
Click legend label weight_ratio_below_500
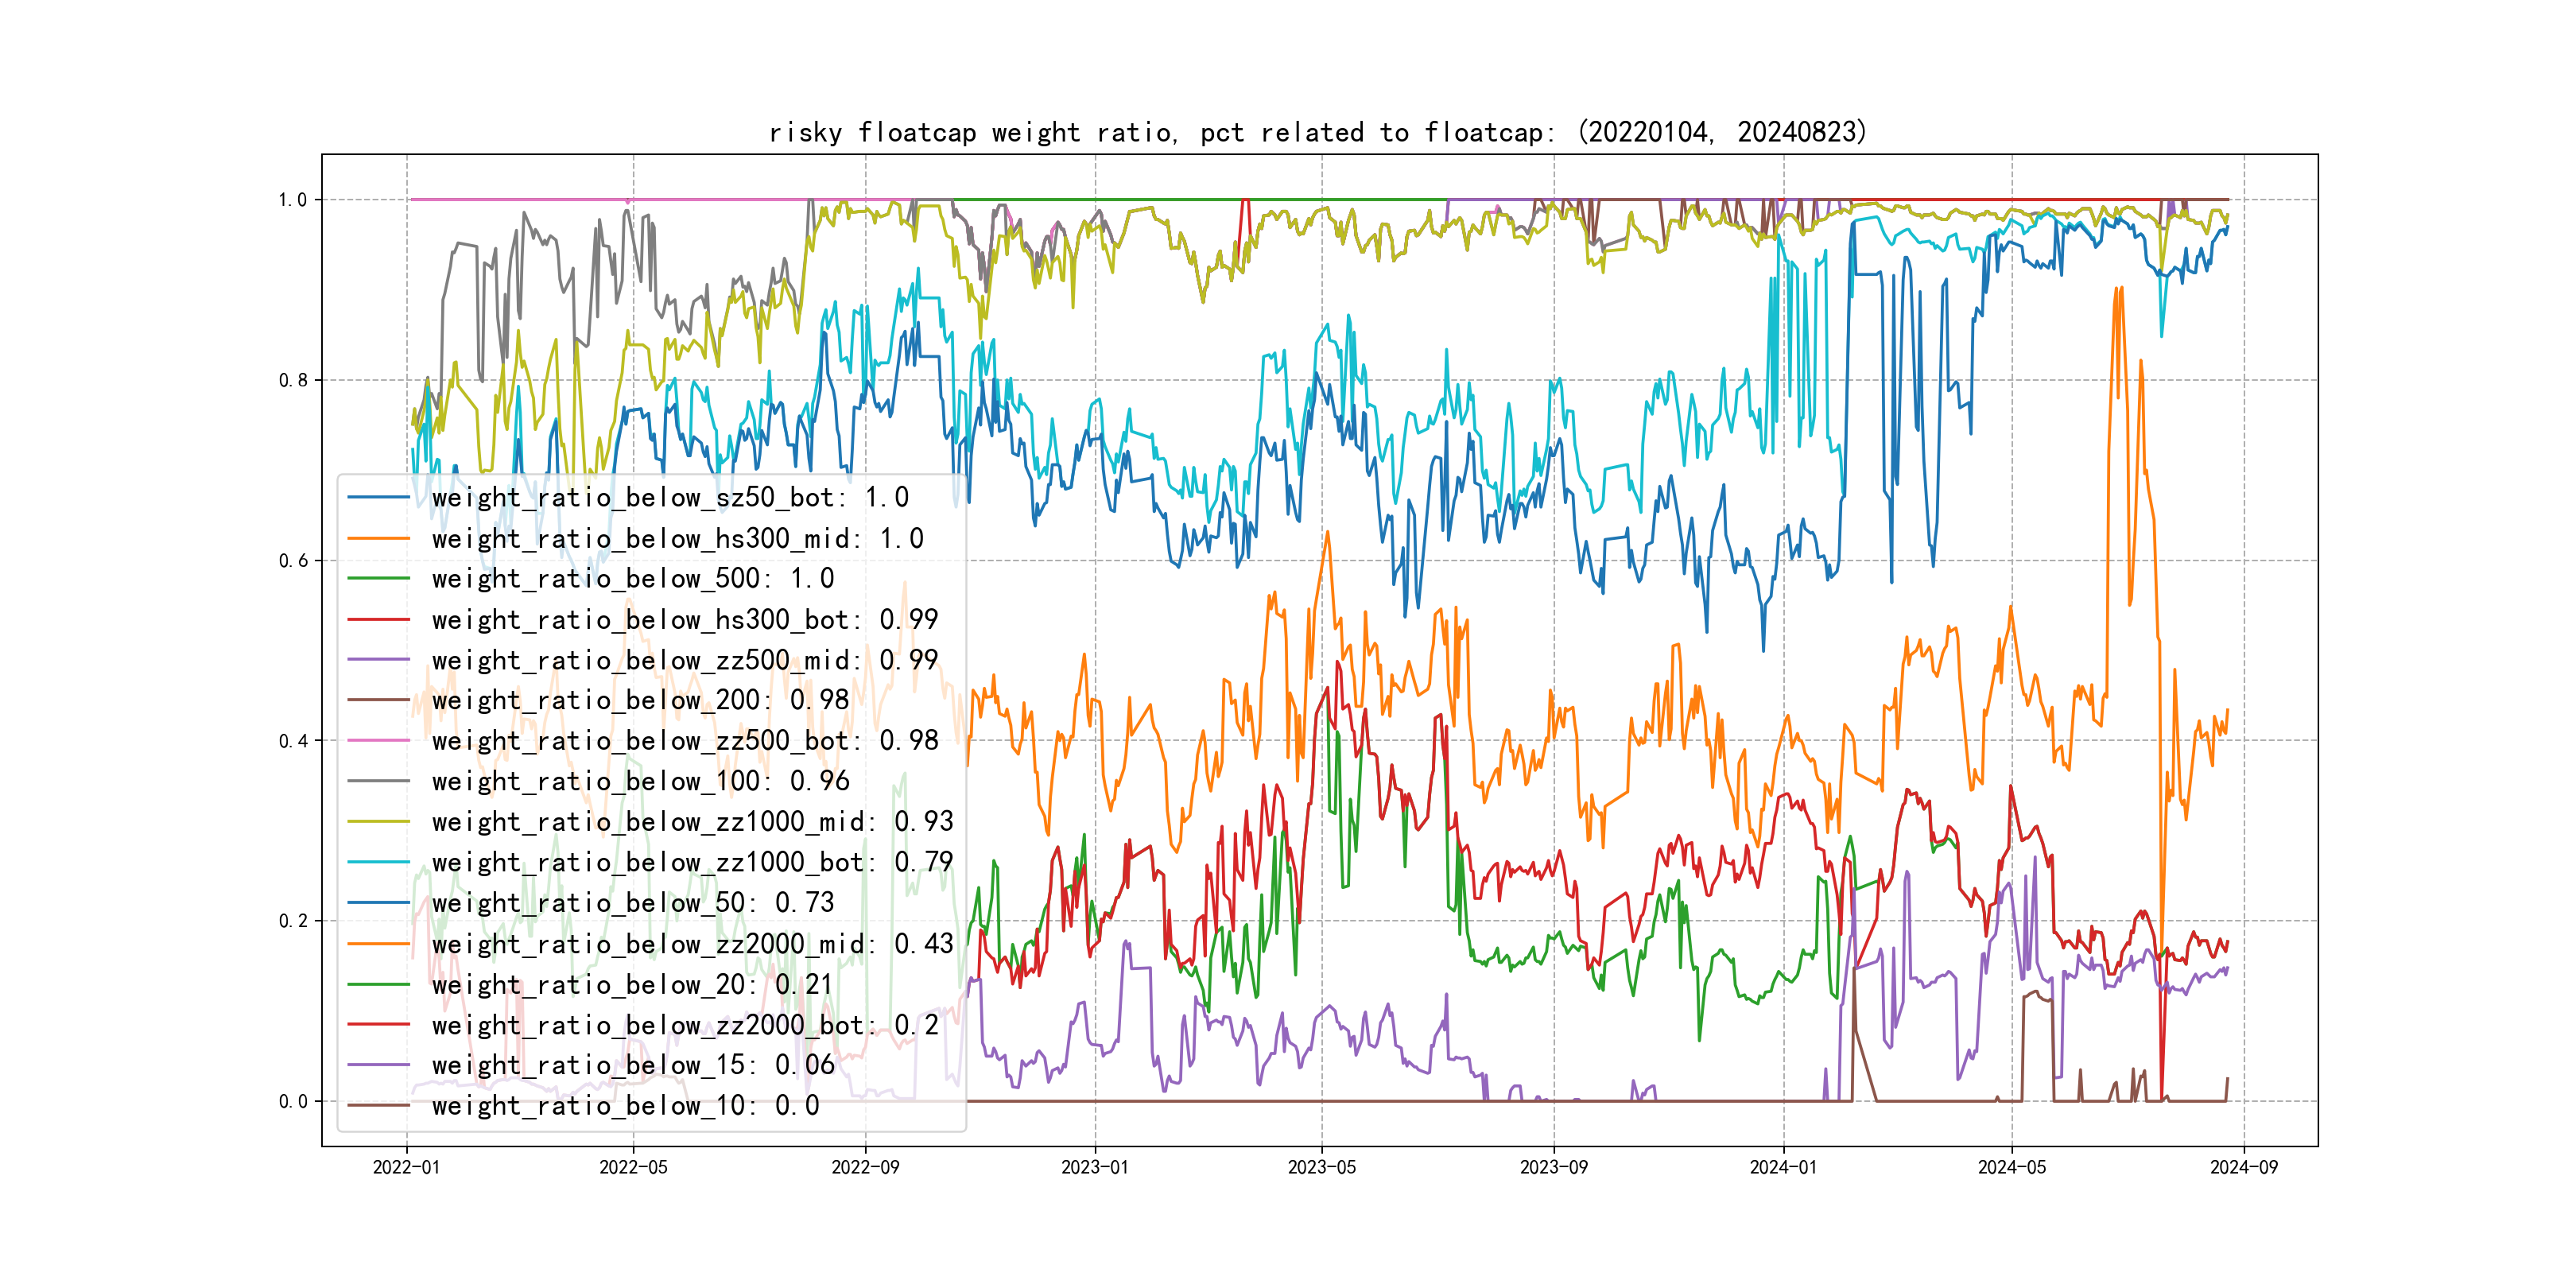click(x=632, y=578)
